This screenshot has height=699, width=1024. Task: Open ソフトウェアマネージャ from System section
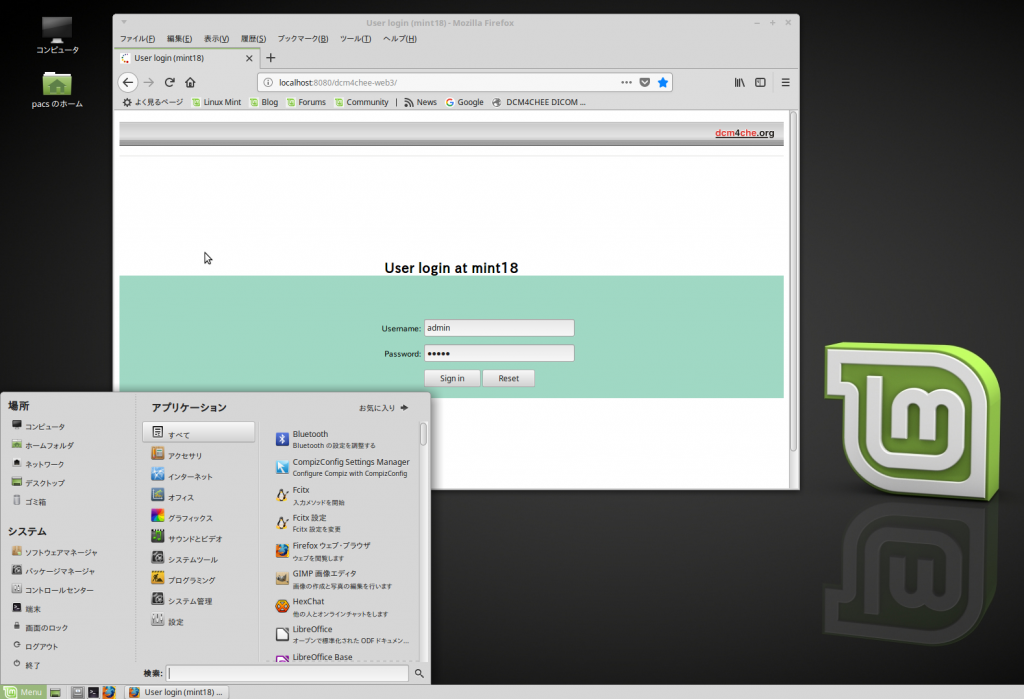point(55,552)
